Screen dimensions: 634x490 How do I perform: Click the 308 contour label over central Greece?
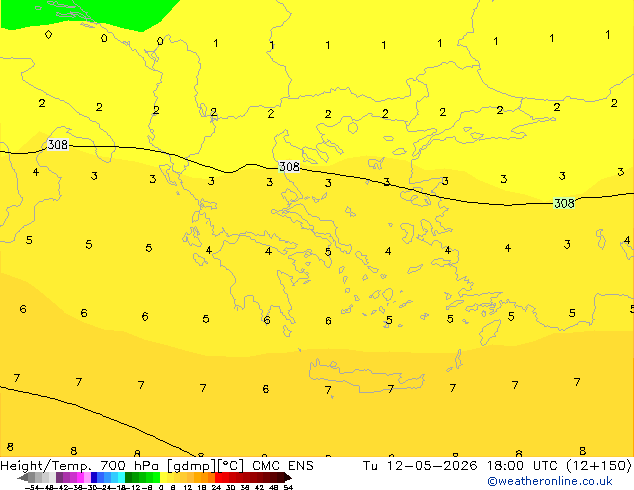(289, 166)
